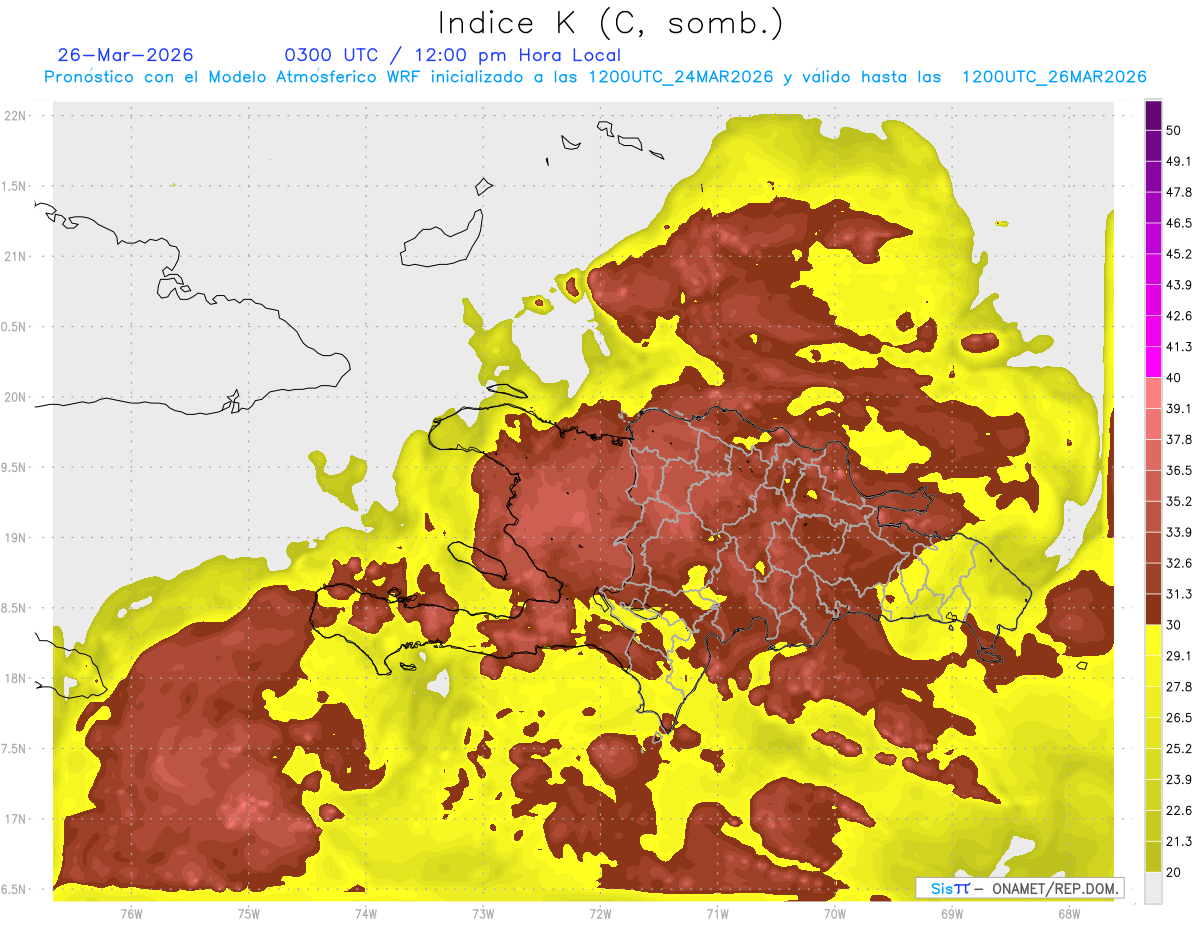Image resolution: width=1200 pixels, height=927 pixels.
Task: Click the WRF model initialization subtitle text
Action: (x=596, y=77)
